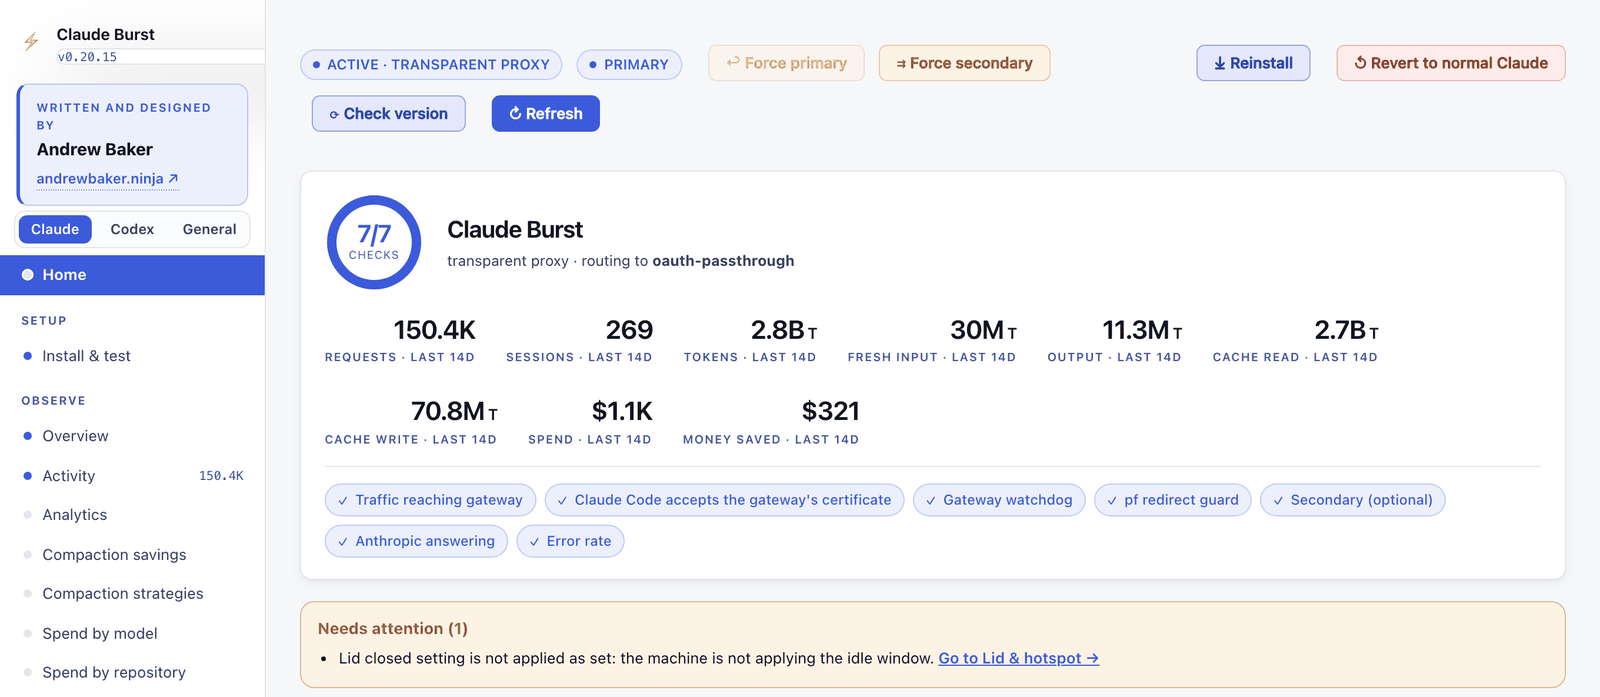The image size is (1600, 697).
Task: Open Spend by model page
Action: [x=132, y=634]
